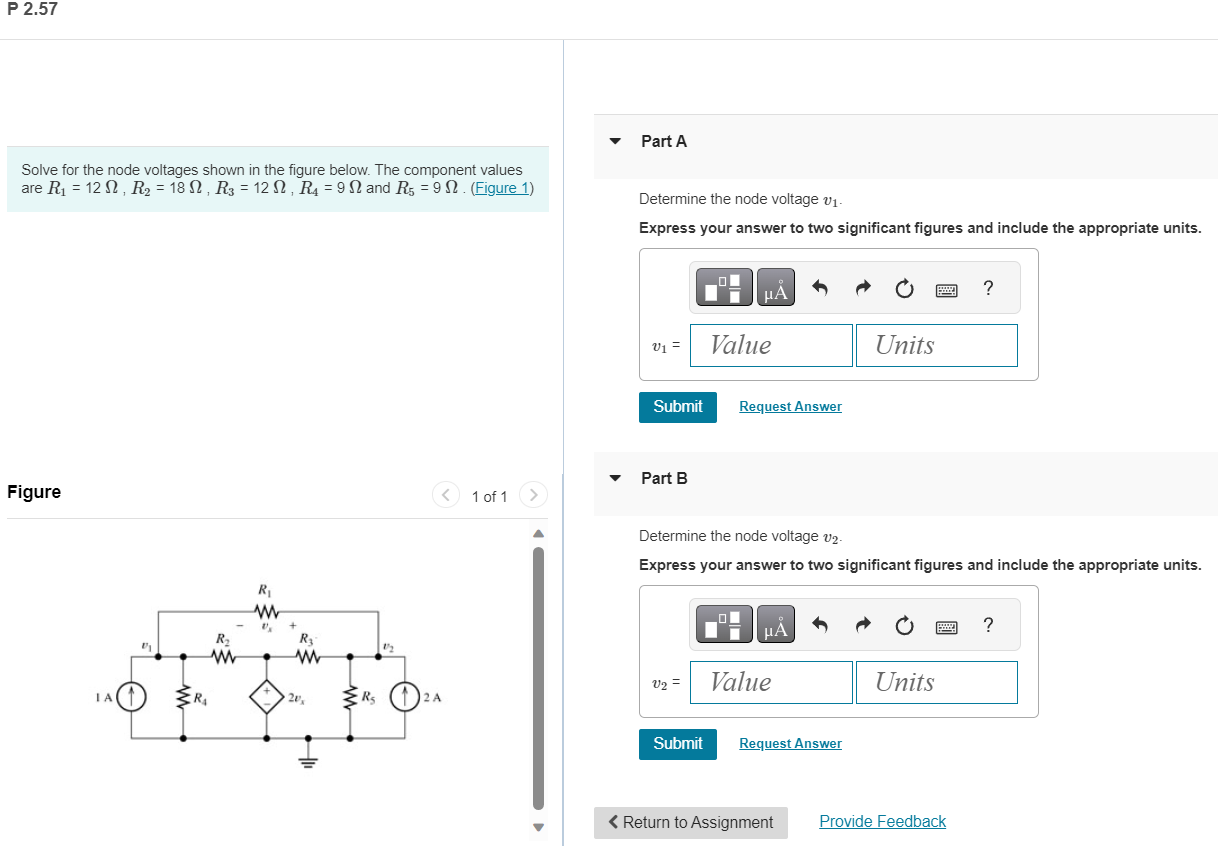The width and height of the screenshot is (1218, 846).
Task: Click the undo icon in Part A toolbar
Action: coord(821,287)
